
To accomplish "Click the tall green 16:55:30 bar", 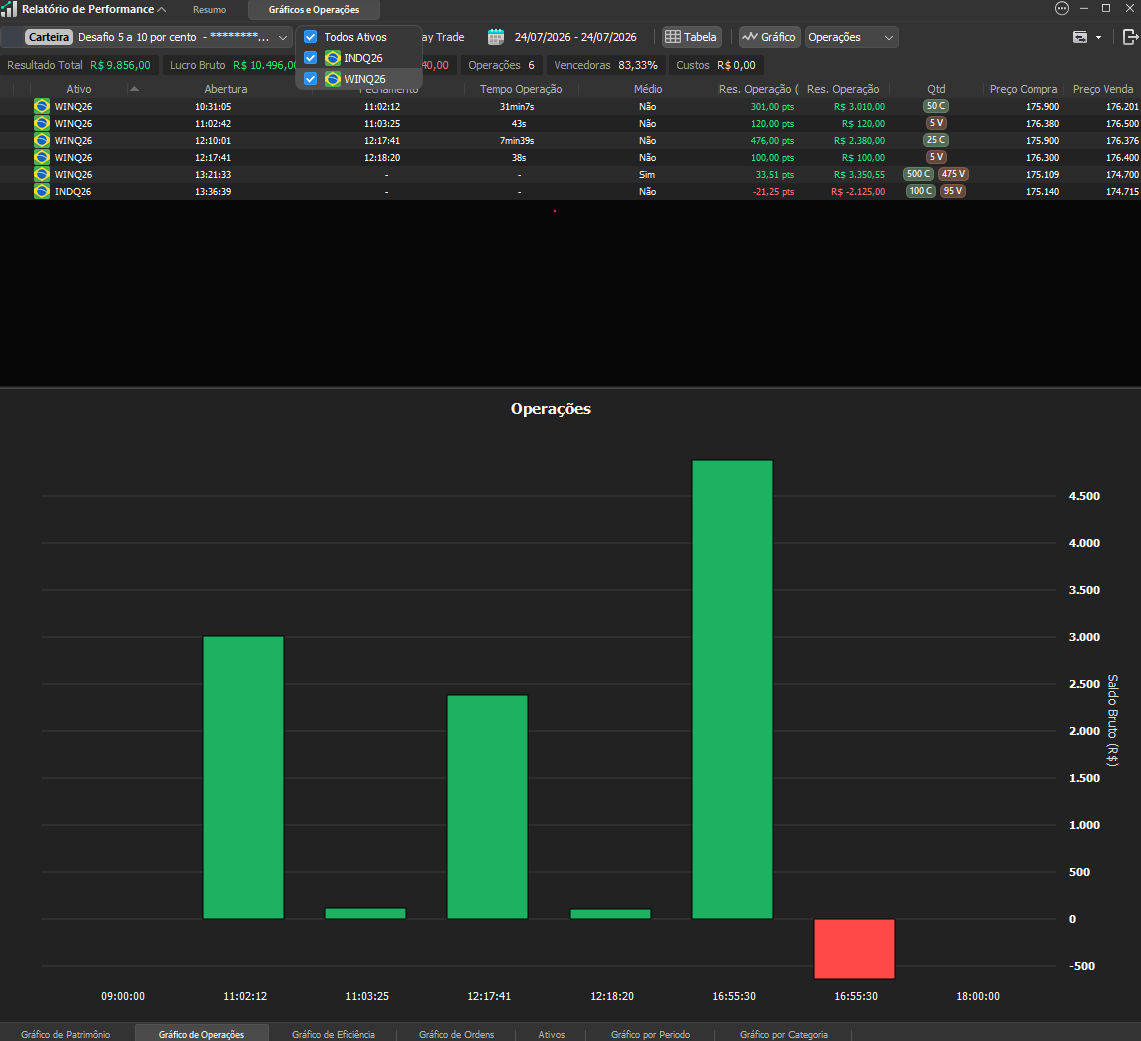I will 732,689.
